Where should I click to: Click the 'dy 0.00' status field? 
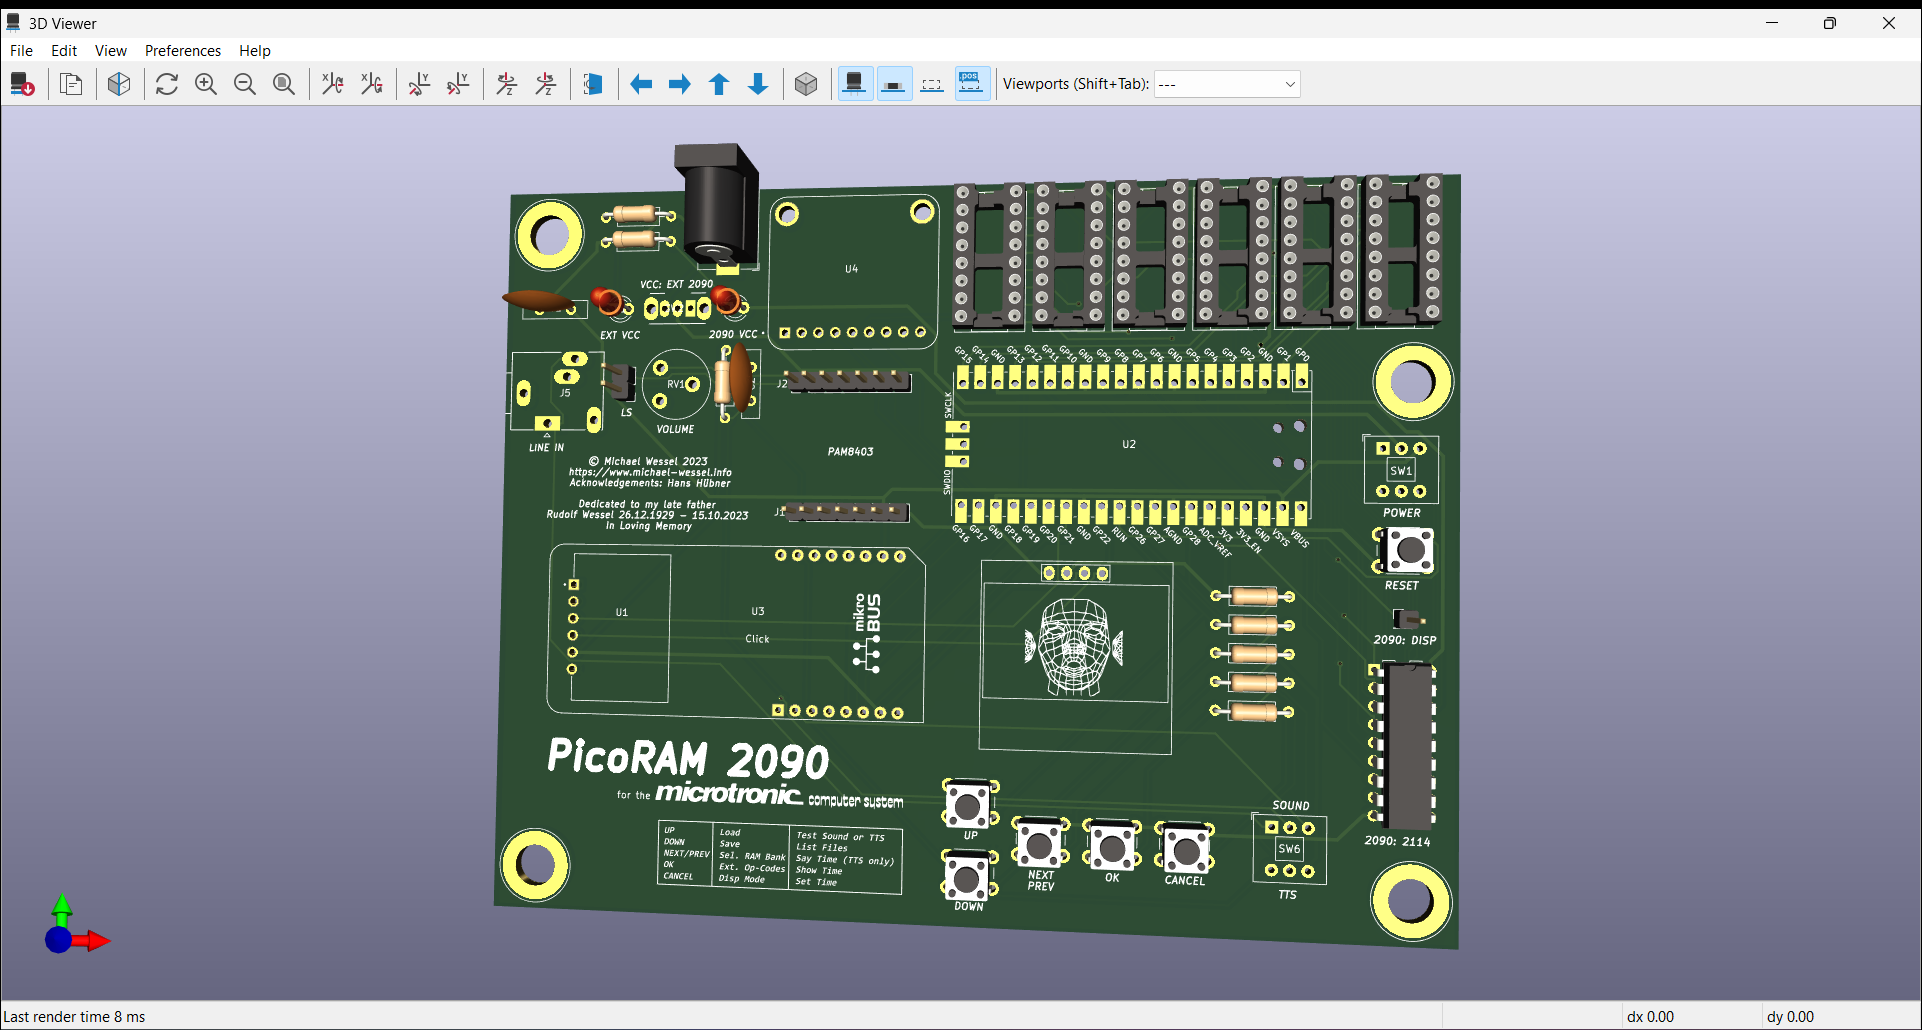(x=1790, y=1017)
